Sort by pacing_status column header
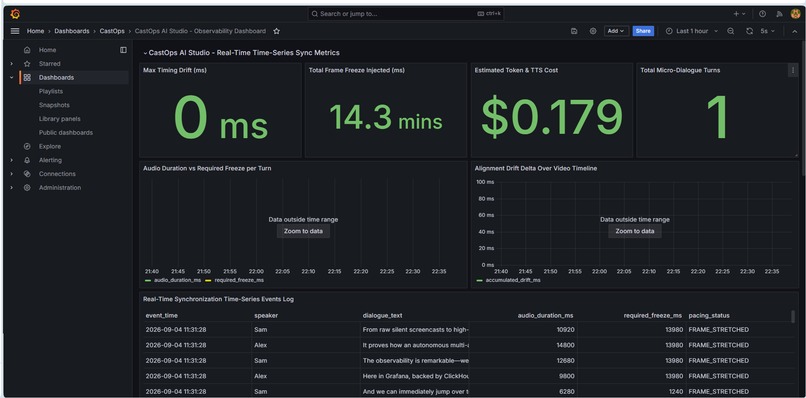Image resolution: width=806 pixels, height=398 pixels. pos(709,315)
